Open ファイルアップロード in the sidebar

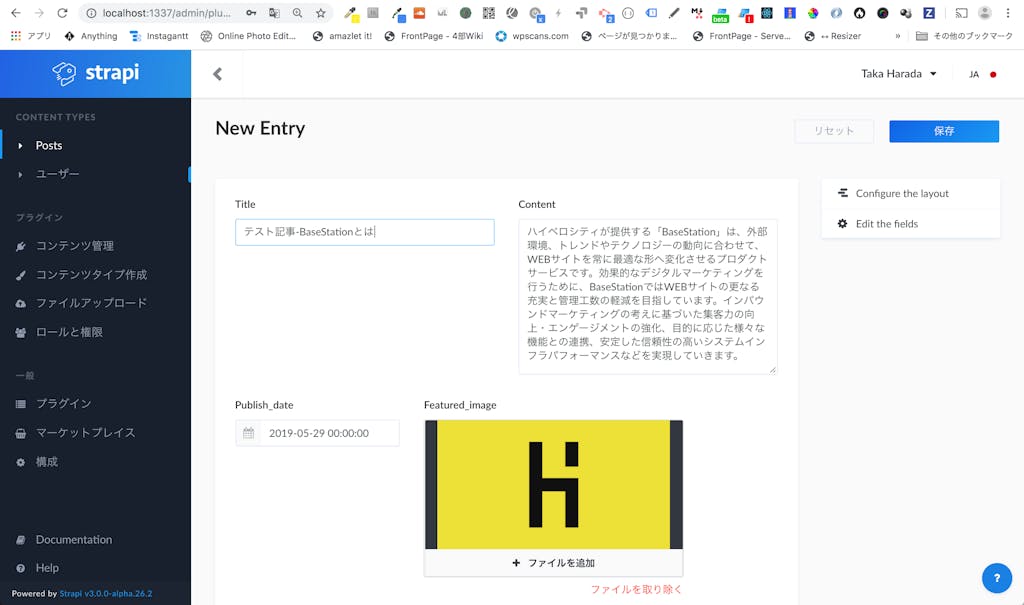91,303
